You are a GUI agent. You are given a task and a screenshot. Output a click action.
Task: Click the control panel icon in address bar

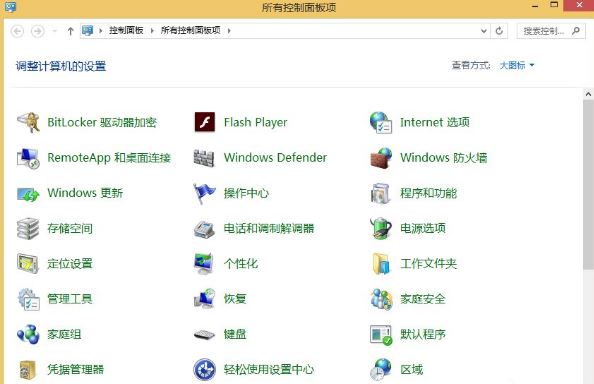(88, 31)
